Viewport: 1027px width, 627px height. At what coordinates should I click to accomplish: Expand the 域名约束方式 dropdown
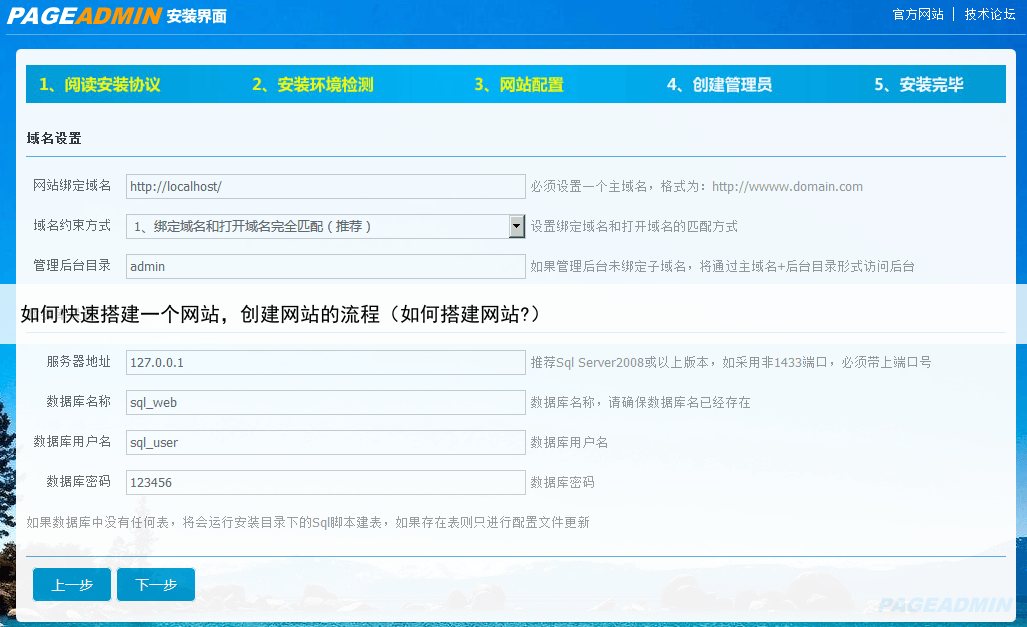tap(325, 227)
